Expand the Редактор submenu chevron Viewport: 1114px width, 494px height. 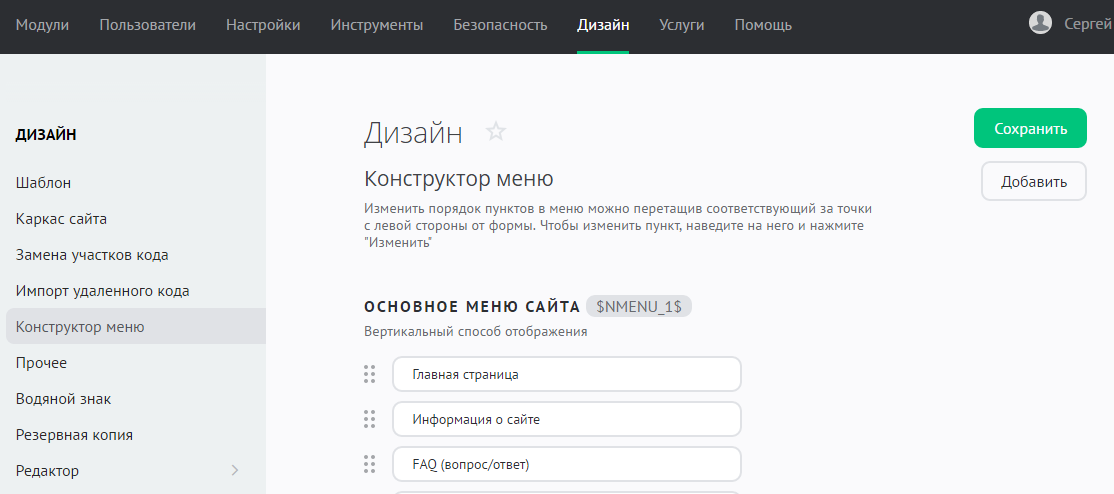click(x=235, y=470)
